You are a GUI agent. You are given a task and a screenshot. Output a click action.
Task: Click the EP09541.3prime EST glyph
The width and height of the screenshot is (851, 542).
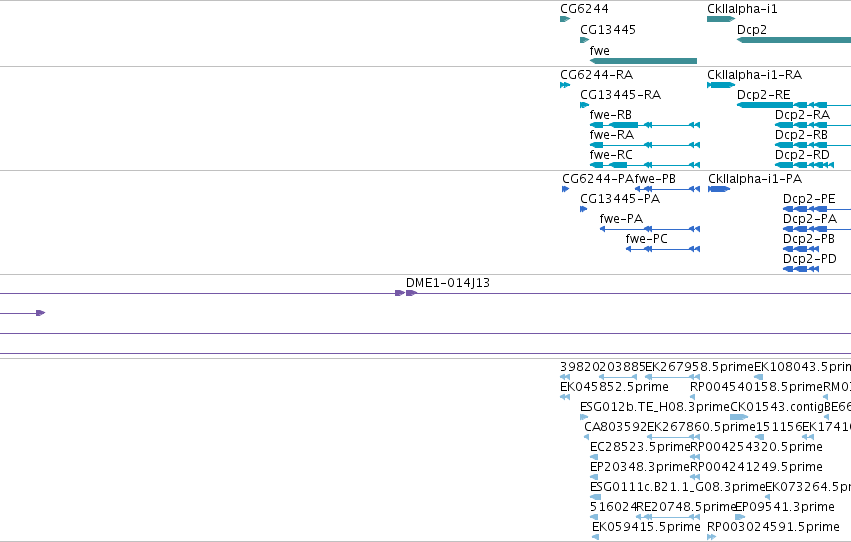click(740, 517)
